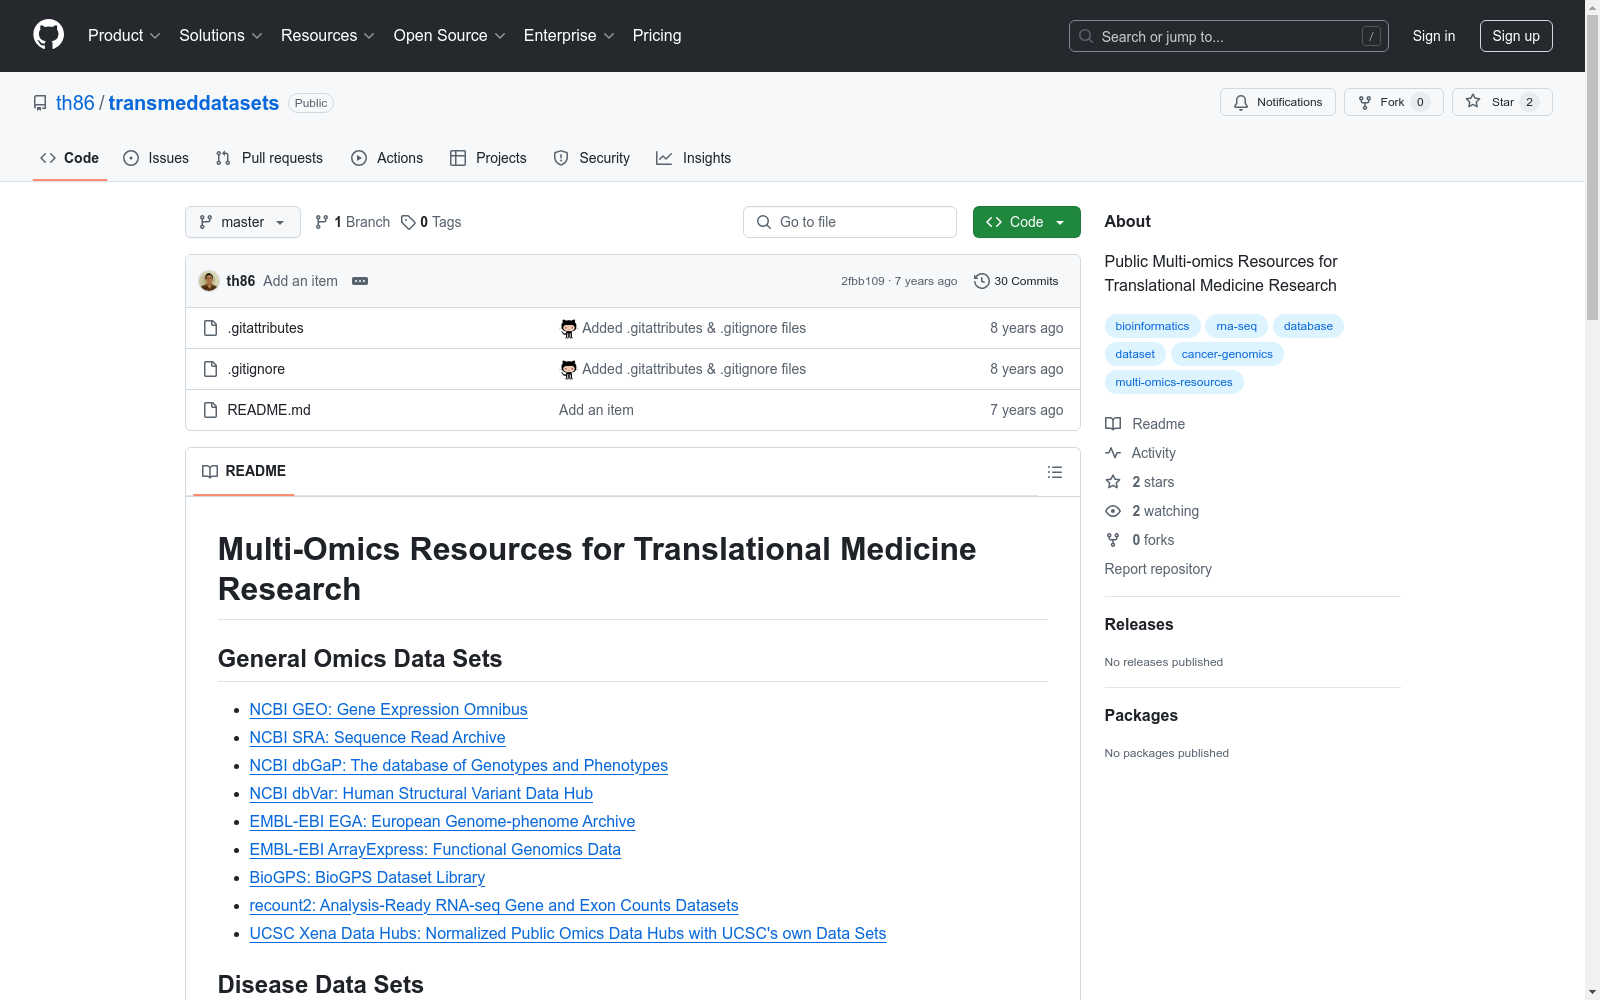This screenshot has height=1000, width=1600.
Task: Click the eye icon beside 2 watching
Action: (1113, 511)
